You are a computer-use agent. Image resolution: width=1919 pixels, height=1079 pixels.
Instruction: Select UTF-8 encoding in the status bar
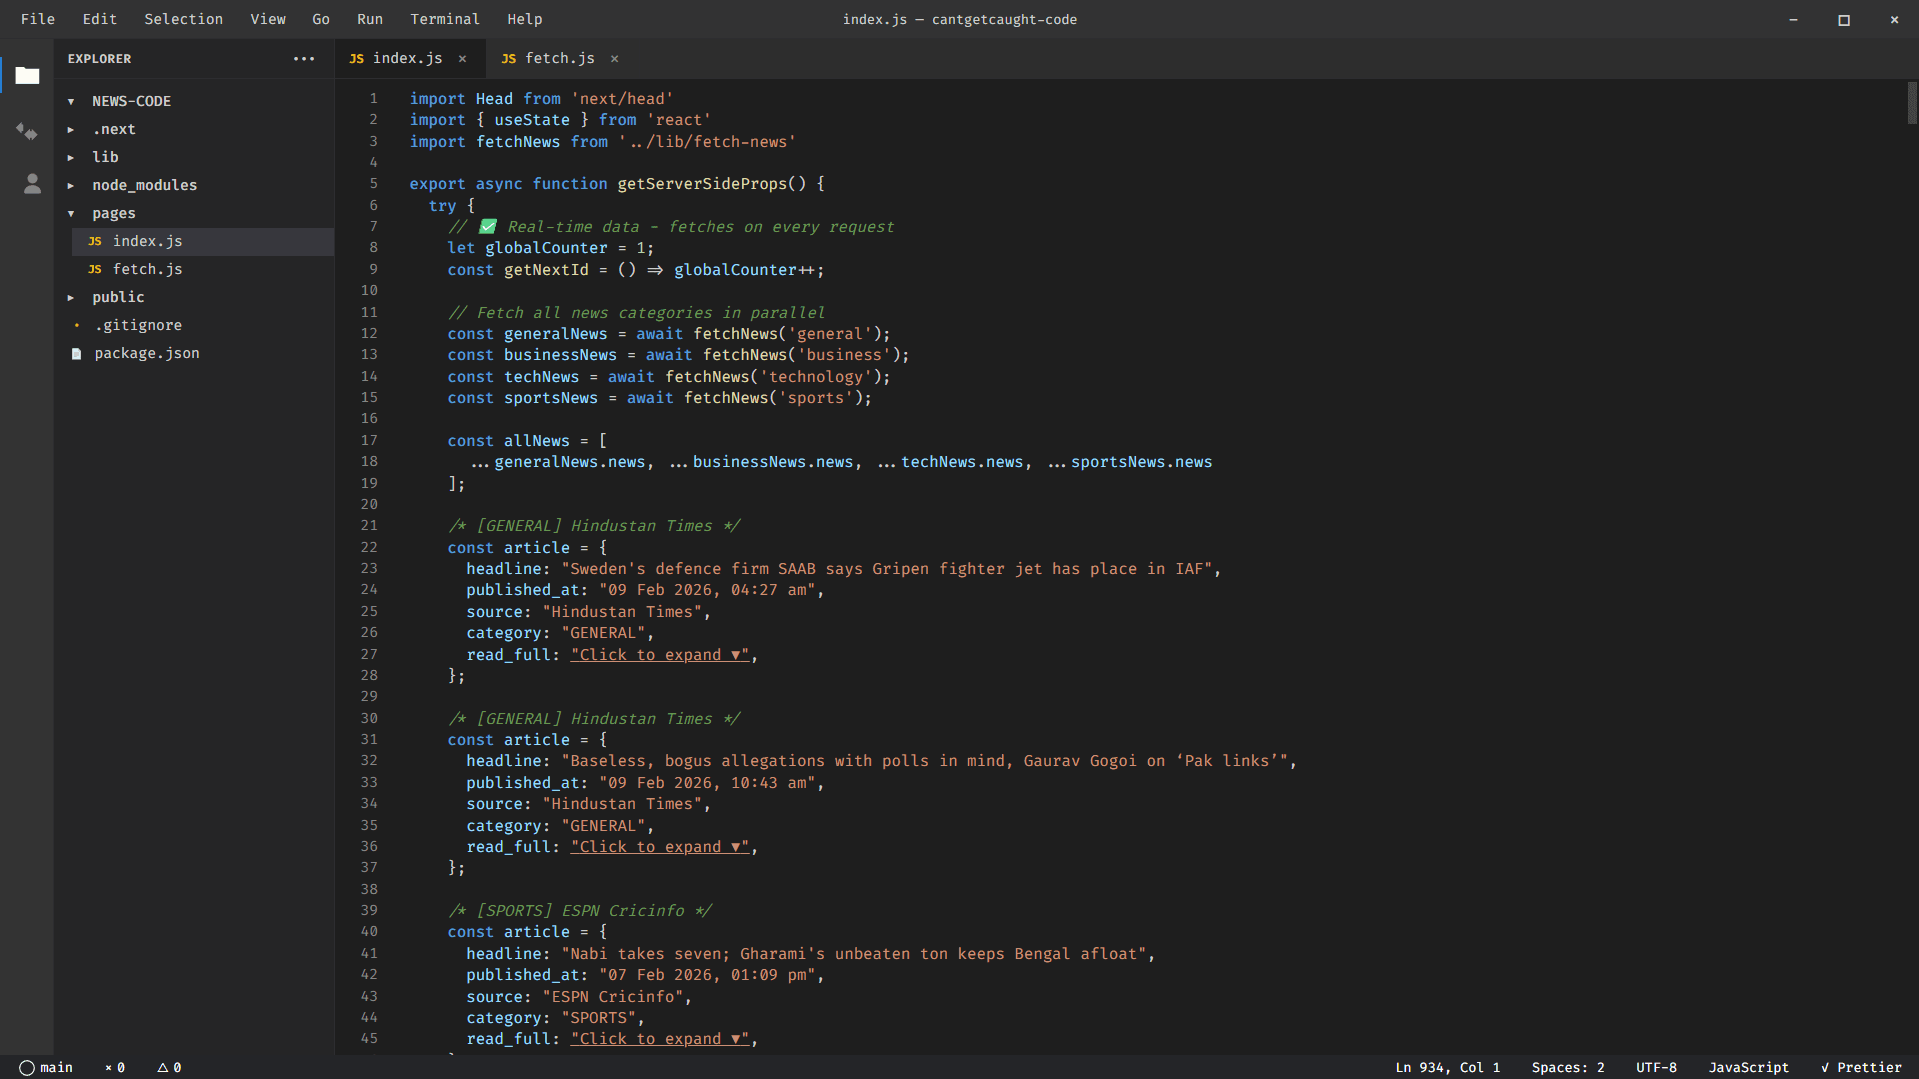pyautogui.click(x=1656, y=1067)
